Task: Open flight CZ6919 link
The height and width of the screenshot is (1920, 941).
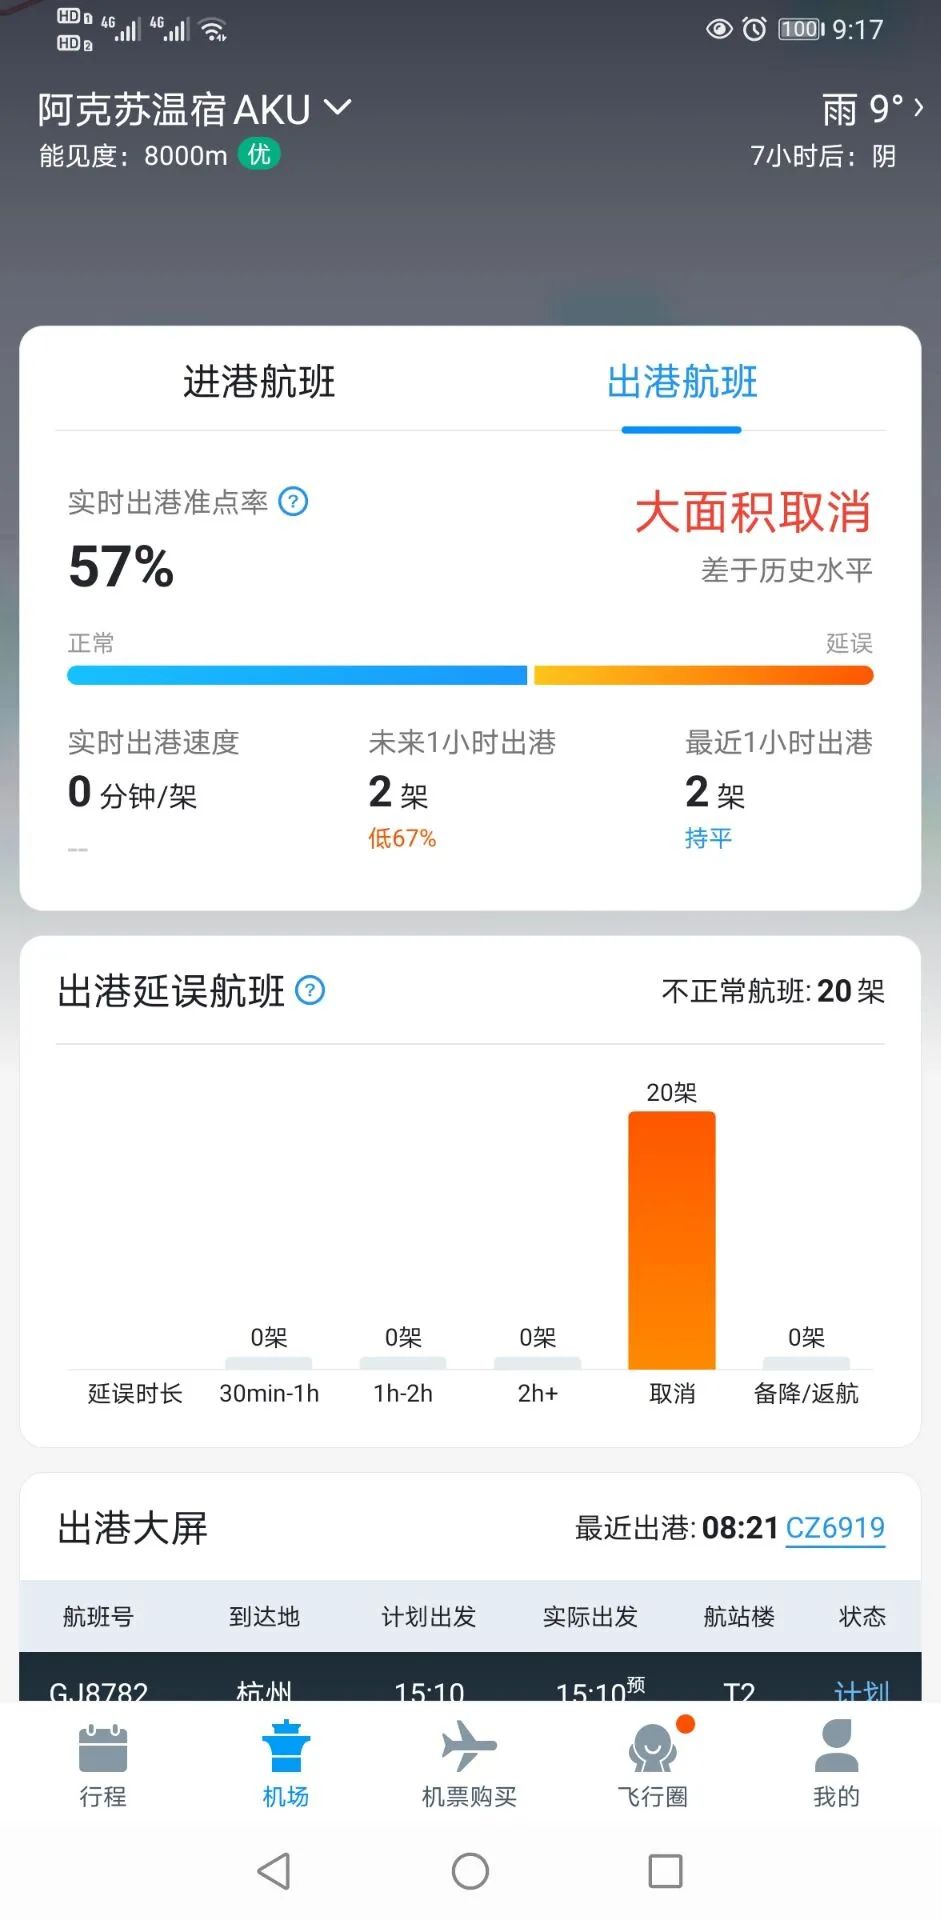Action: point(835,1528)
